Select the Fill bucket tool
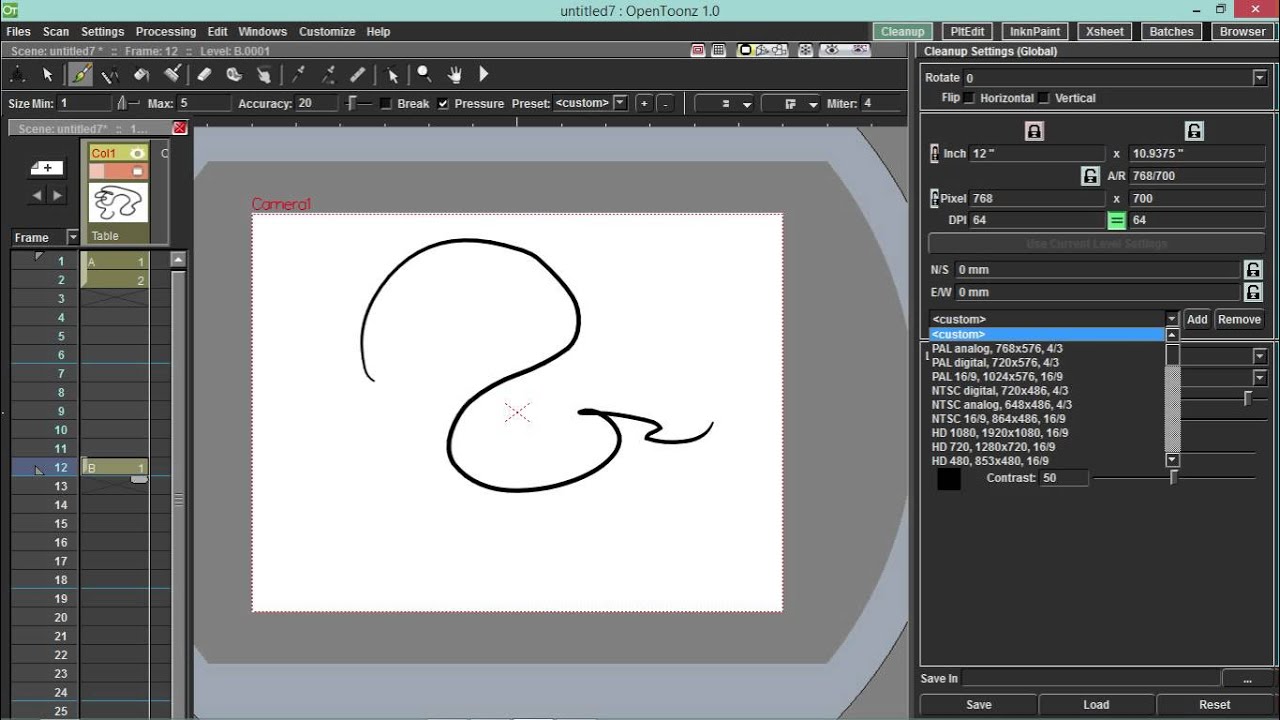This screenshot has height=720, width=1280. (141, 74)
